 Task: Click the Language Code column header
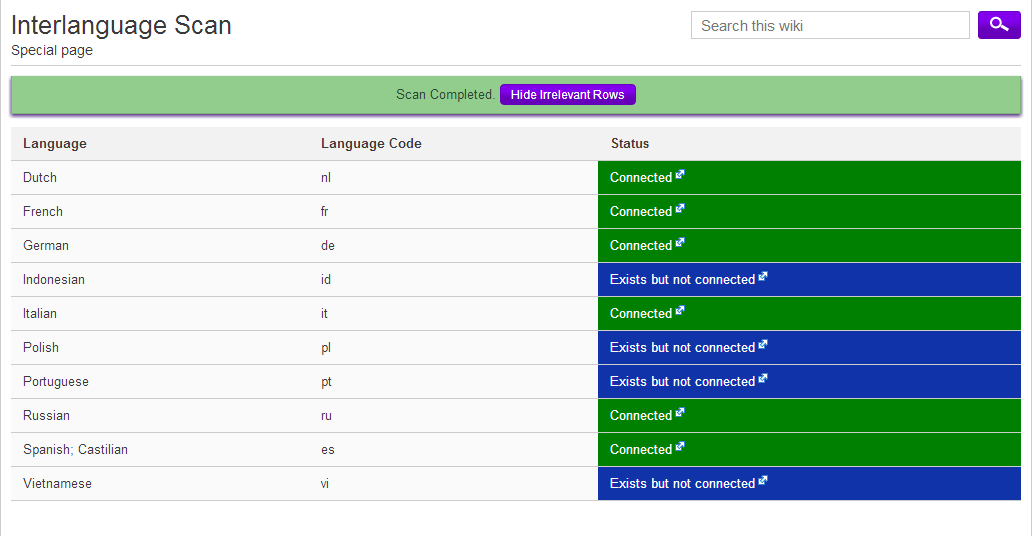371,144
